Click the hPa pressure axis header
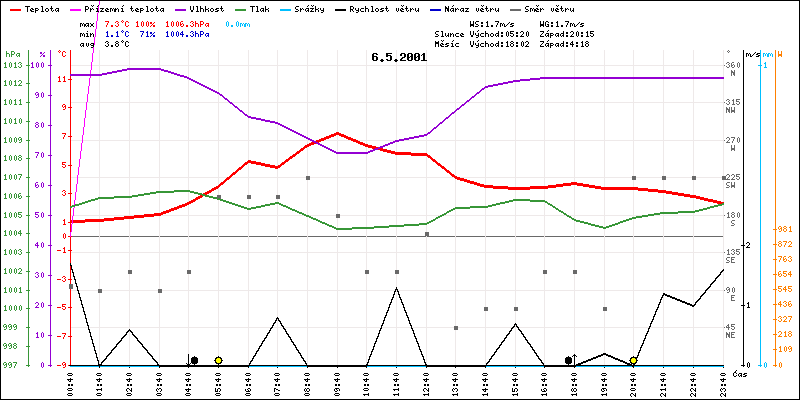This screenshot has height=400, width=800. [12, 53]
